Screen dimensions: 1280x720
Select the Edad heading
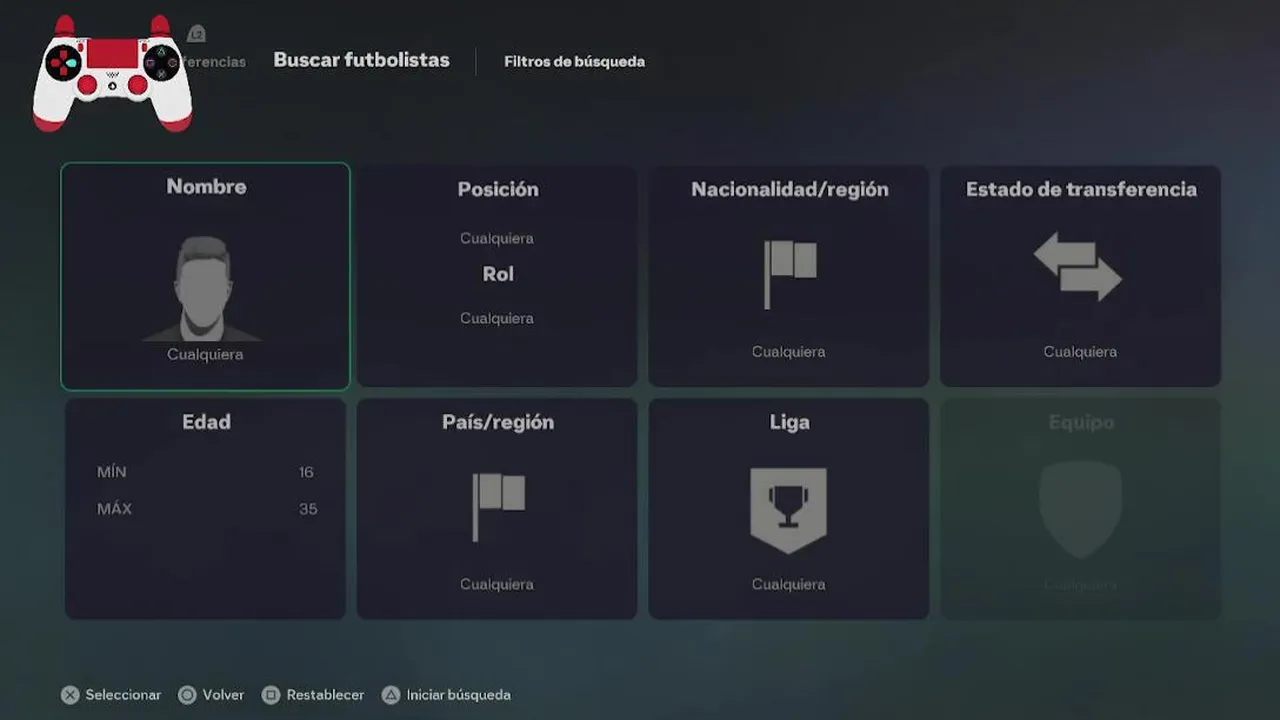point(206,422)
